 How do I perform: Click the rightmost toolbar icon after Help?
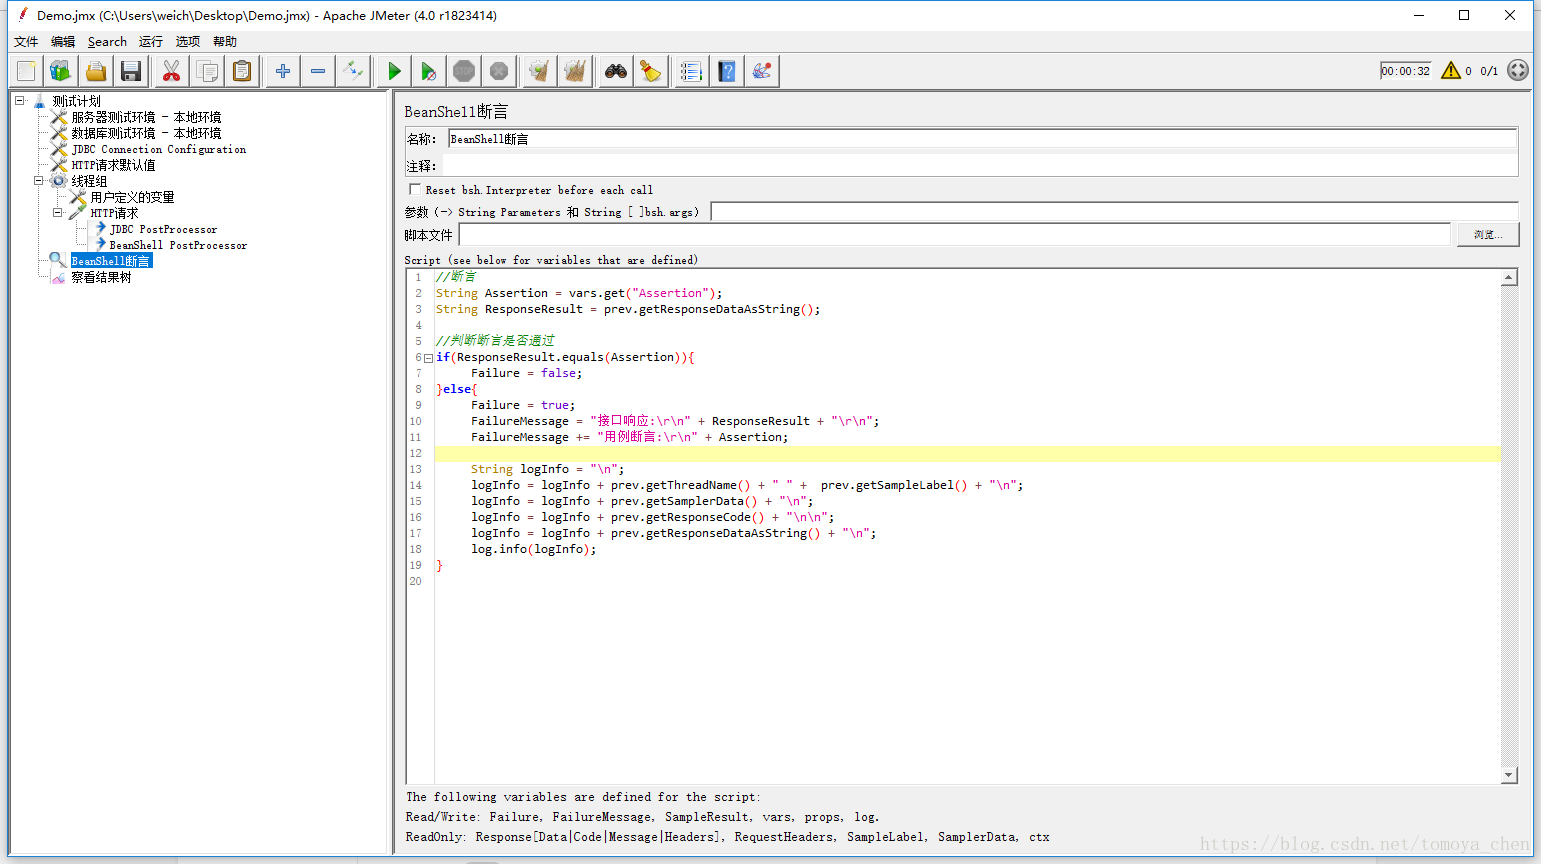(762, 71)
